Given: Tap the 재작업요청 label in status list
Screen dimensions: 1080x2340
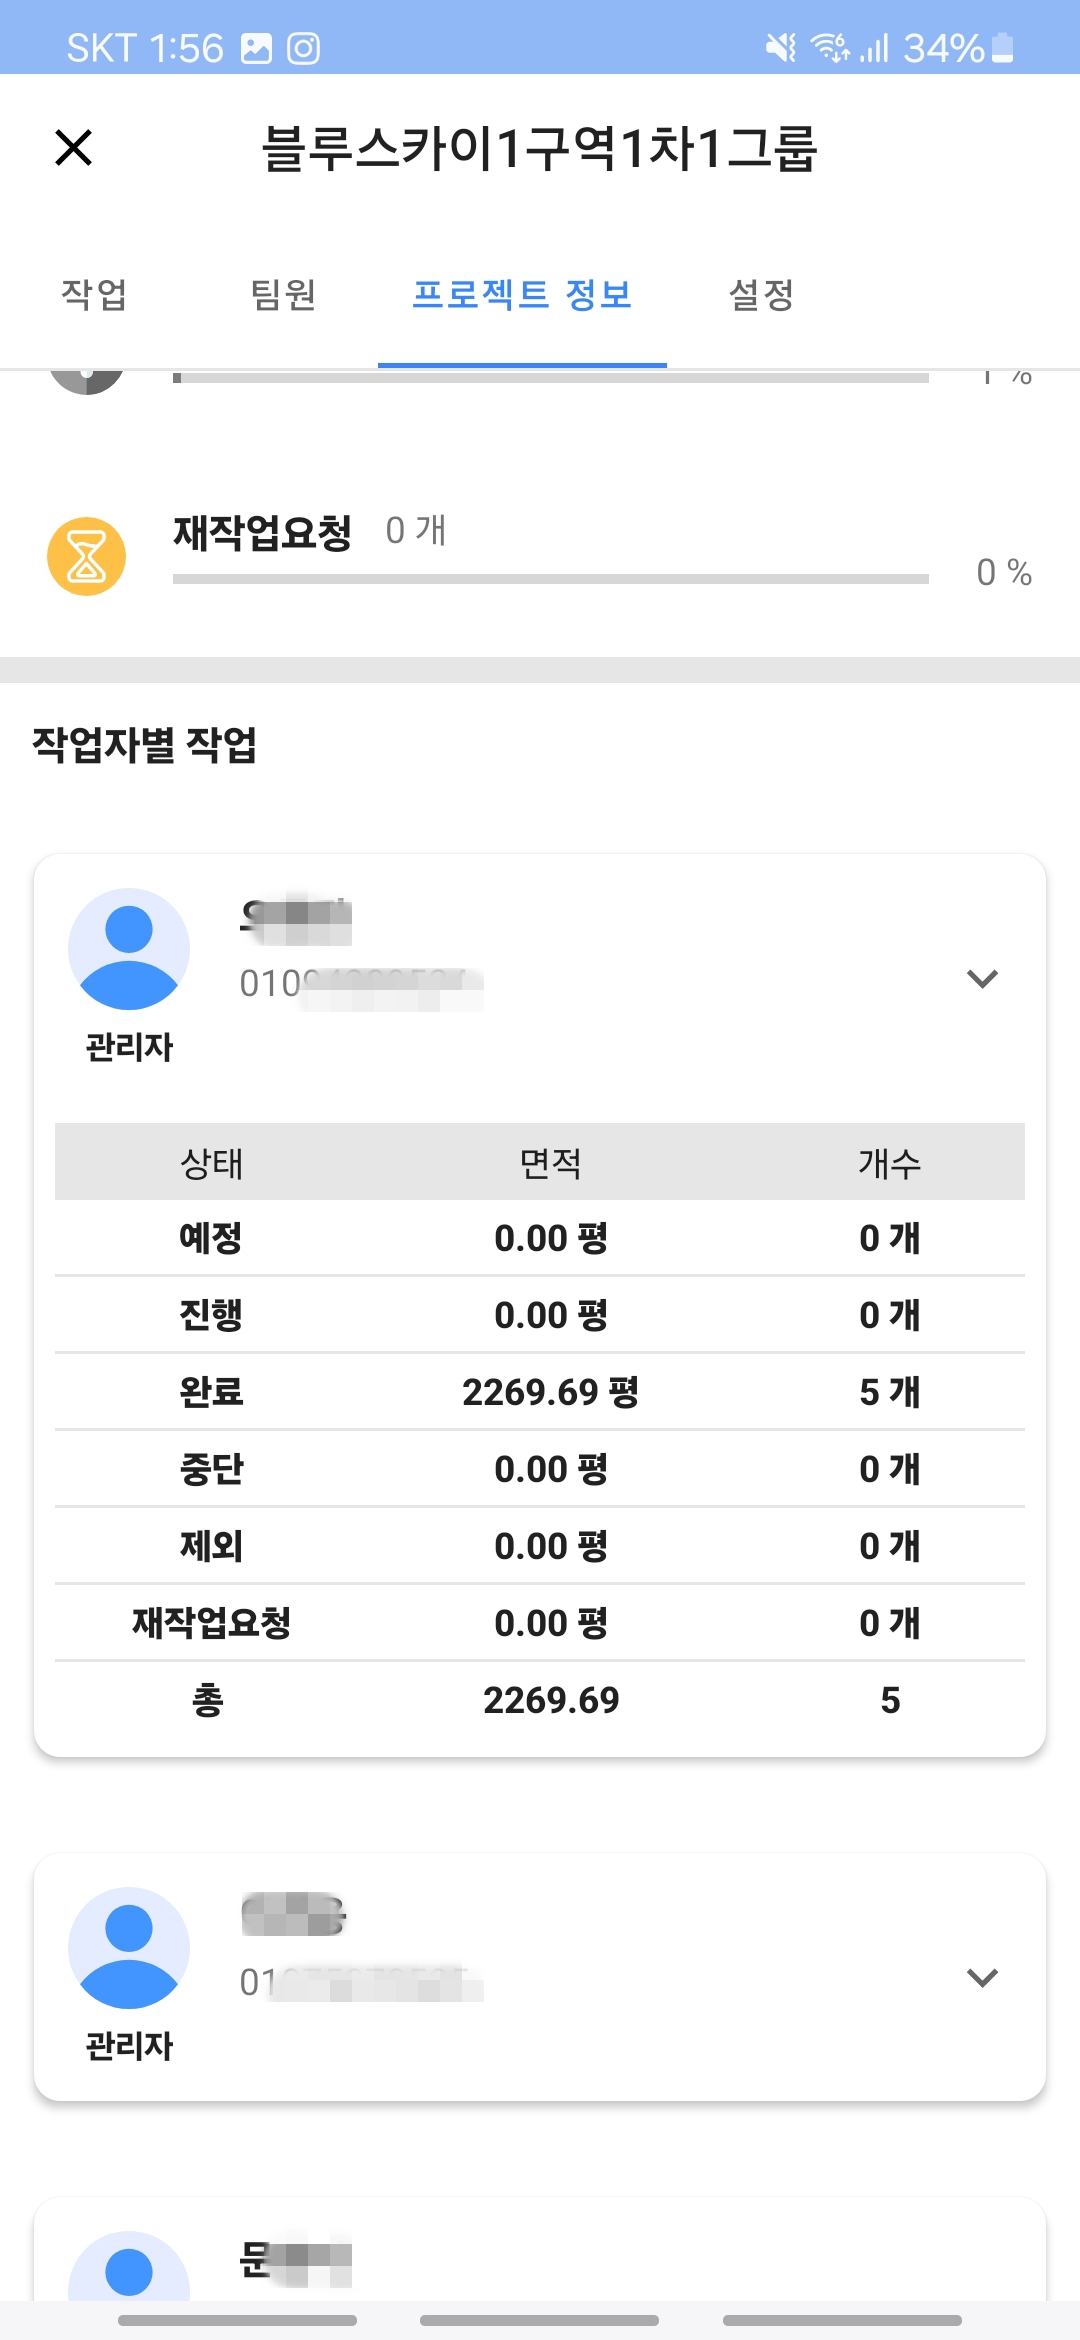Looking at the screenshot, I should pos(262,532).
